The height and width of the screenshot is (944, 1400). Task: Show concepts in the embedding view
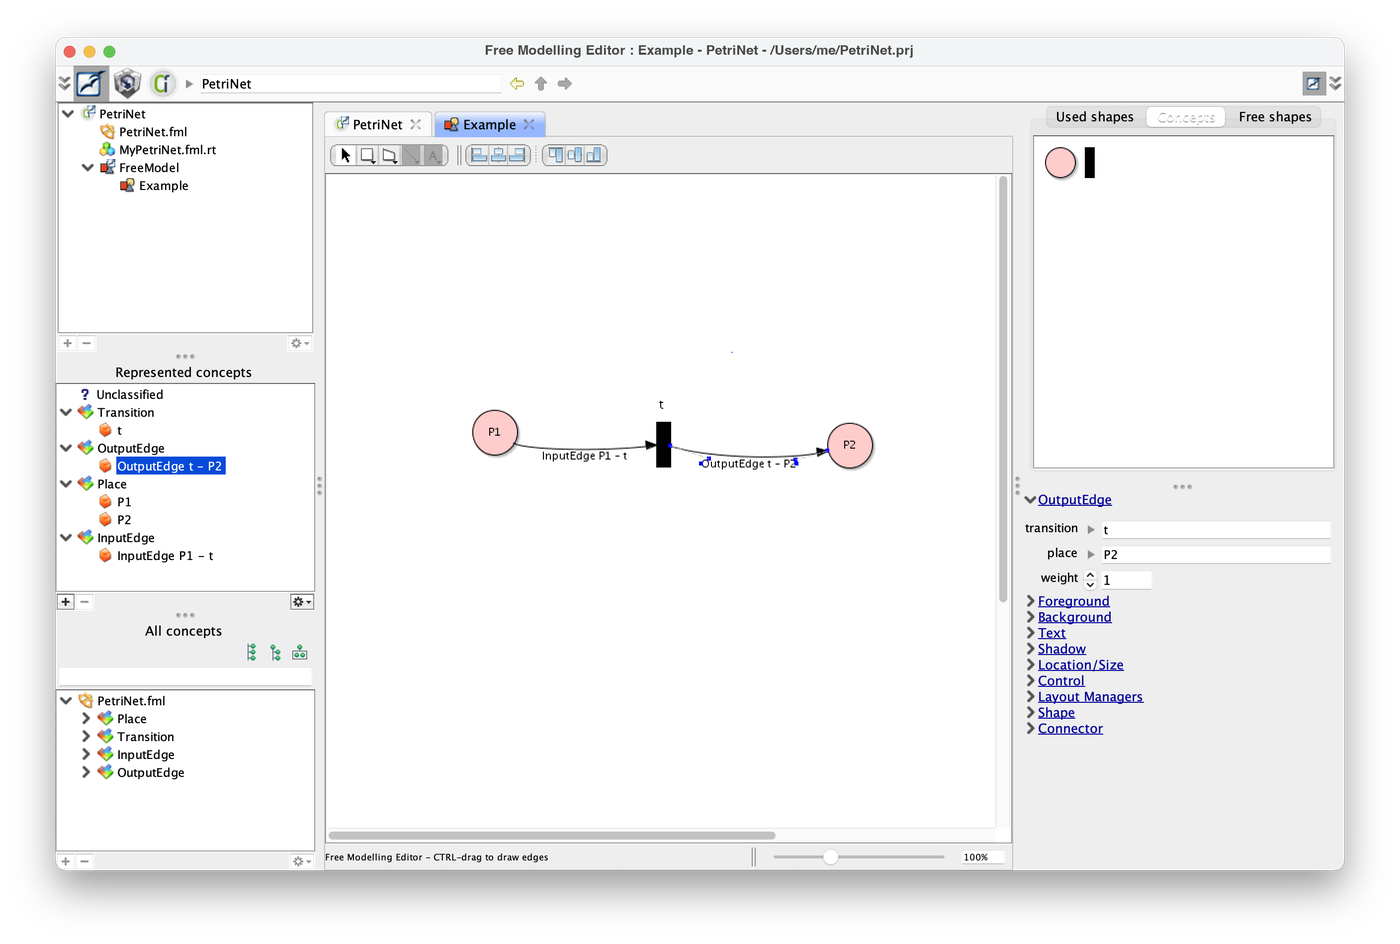(x=299, y=653)
